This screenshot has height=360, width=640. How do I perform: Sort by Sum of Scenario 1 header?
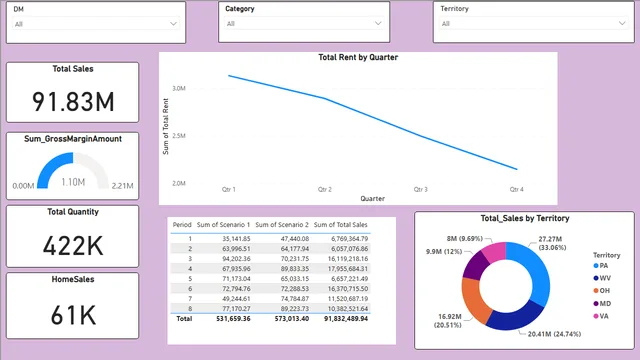[x=223, y=225]
